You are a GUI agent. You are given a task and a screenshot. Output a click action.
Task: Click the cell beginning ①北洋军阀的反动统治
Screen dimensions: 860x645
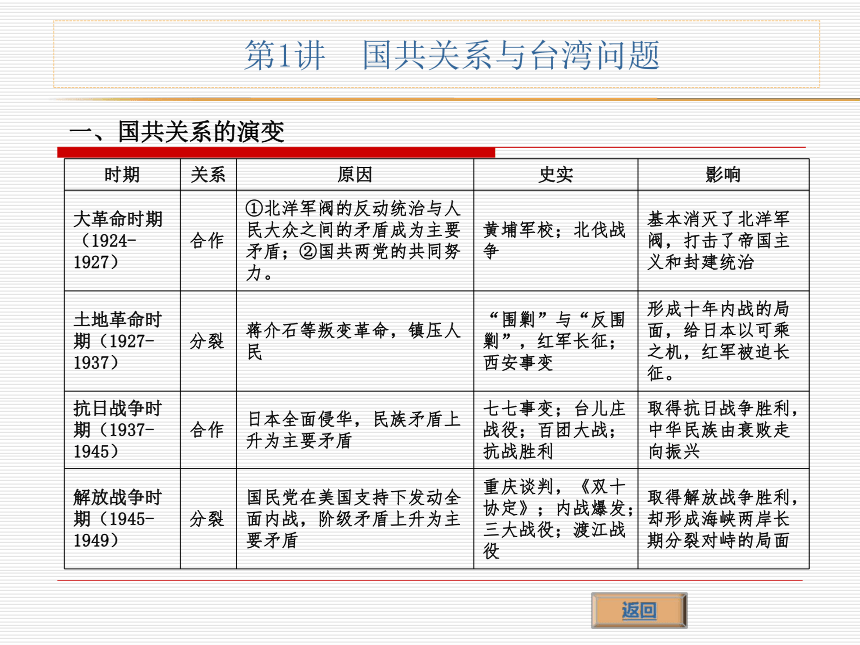[355, 240]
